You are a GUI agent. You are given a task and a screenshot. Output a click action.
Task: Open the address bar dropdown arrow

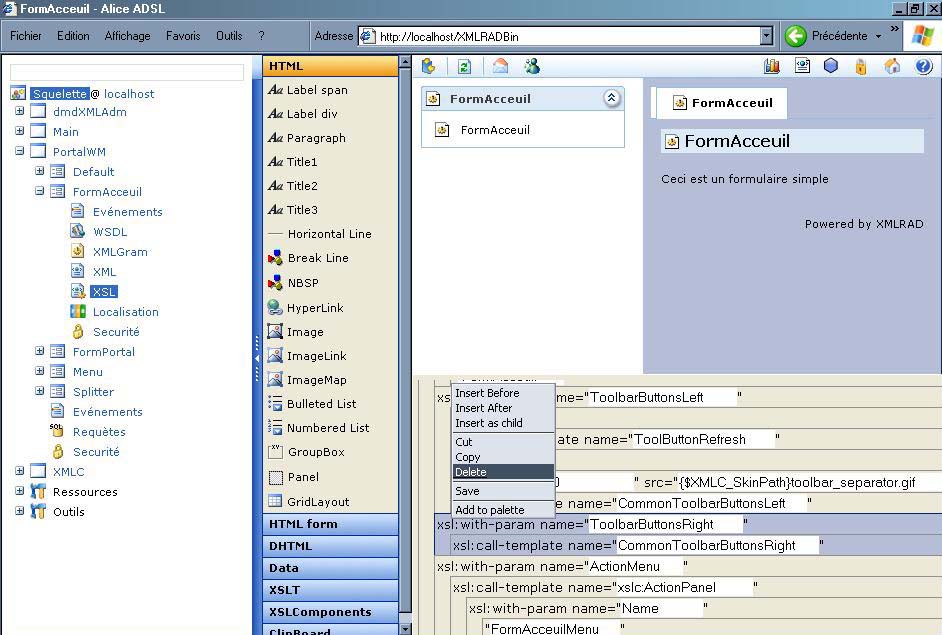coord(767,37)
